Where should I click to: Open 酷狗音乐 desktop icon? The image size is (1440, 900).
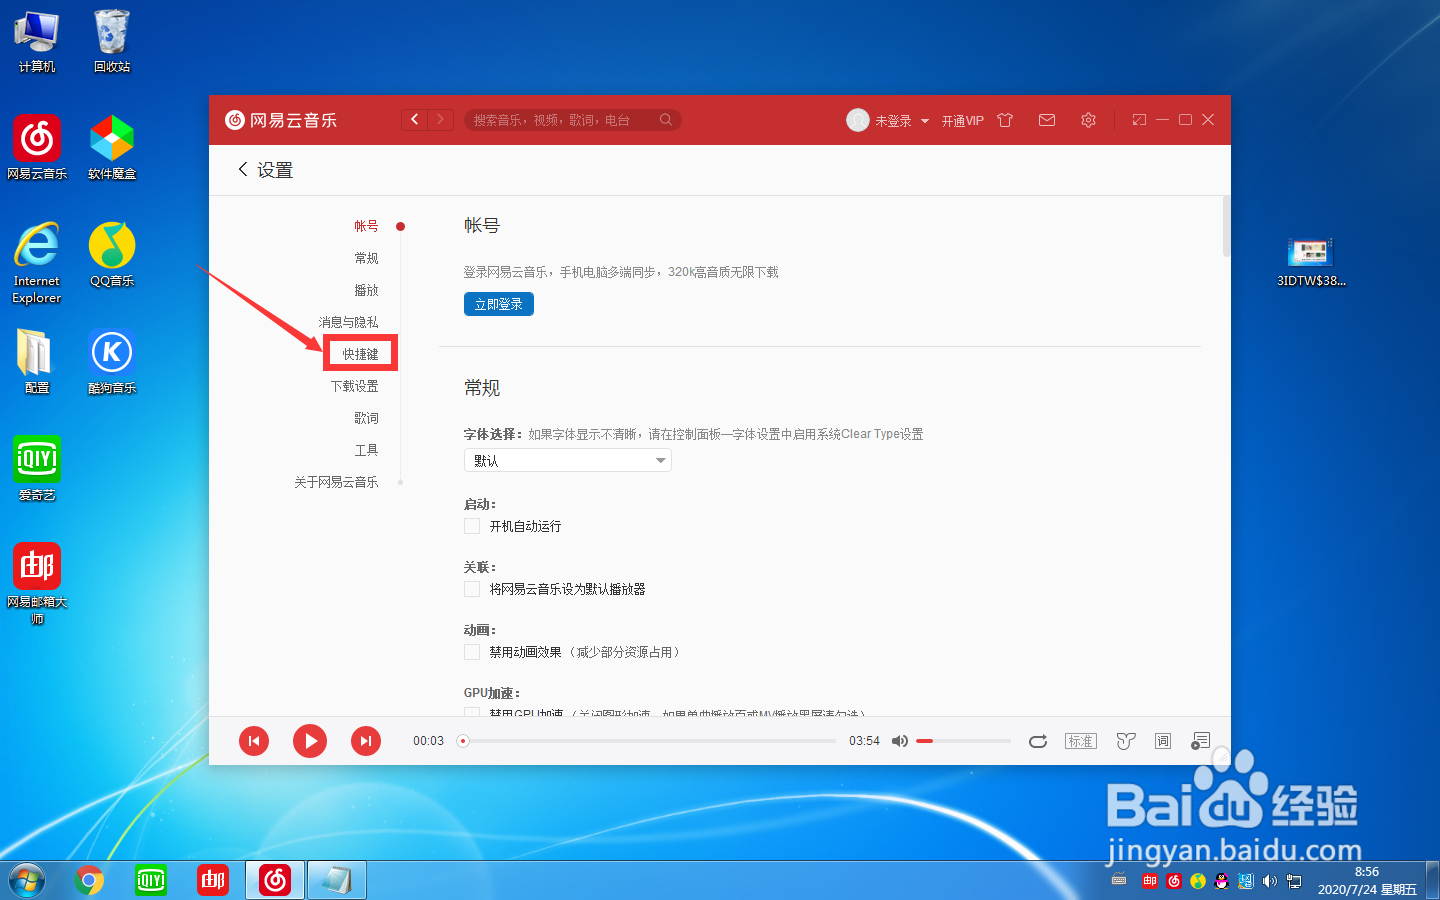point(112,361)
